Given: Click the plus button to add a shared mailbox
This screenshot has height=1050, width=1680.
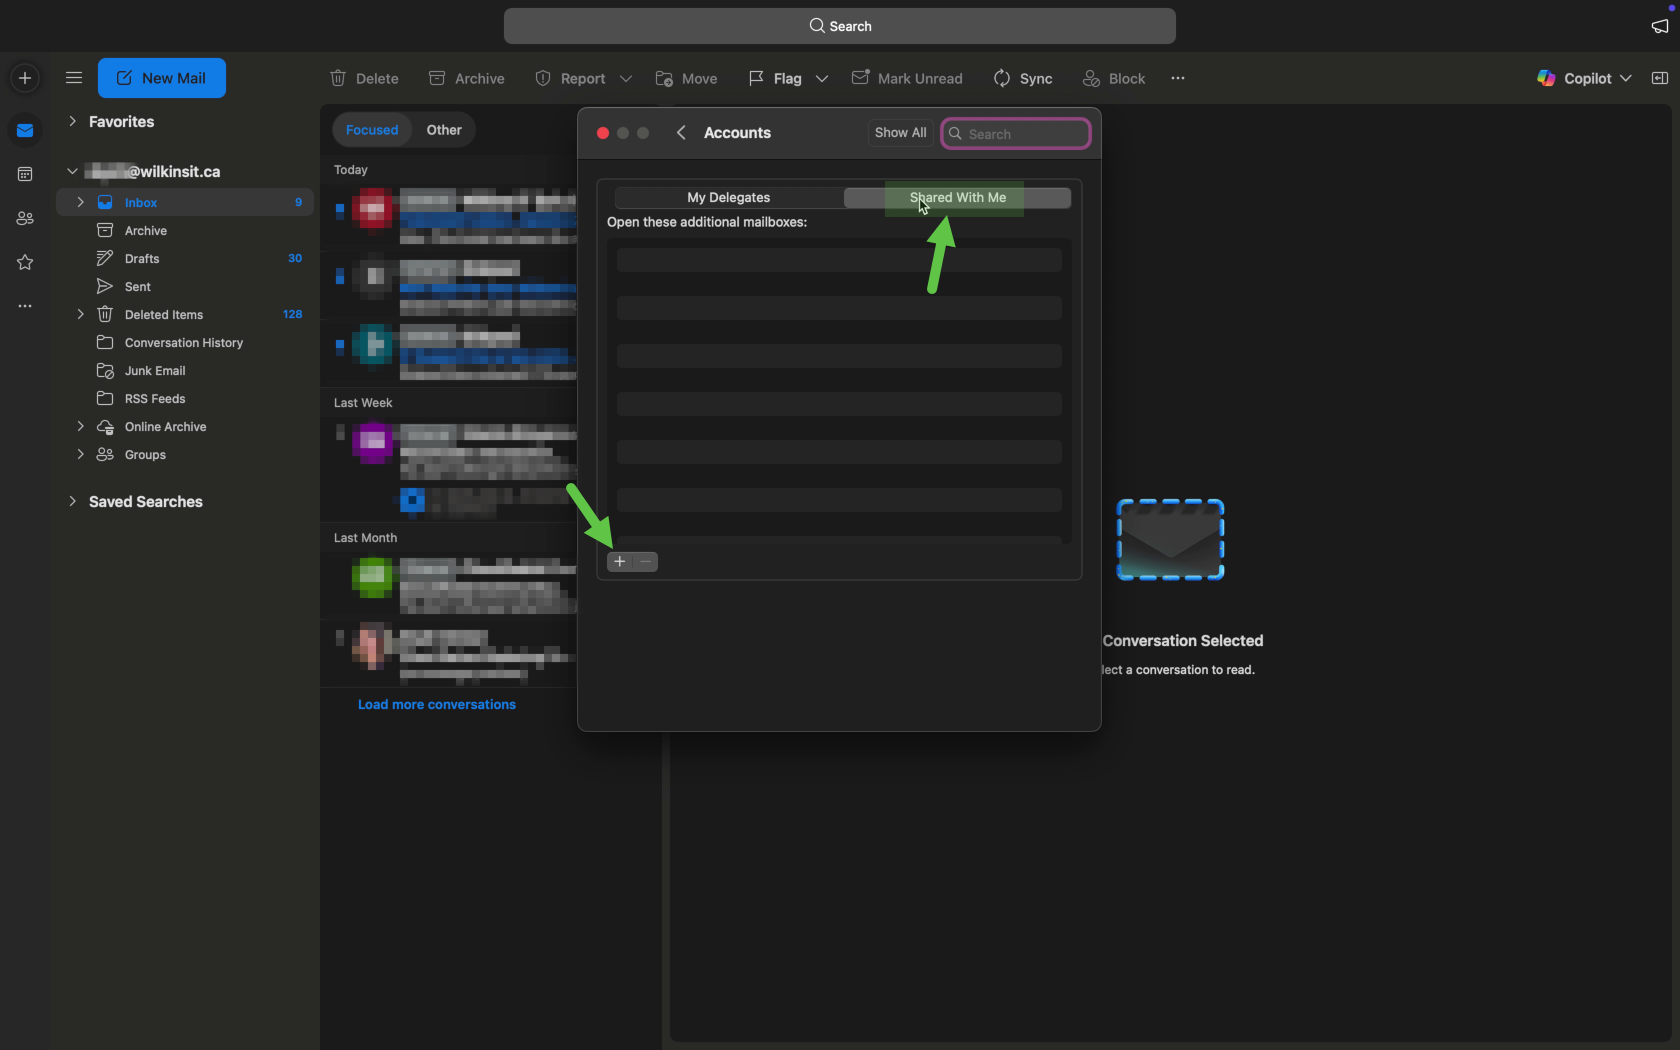Looking at the screenshot, I should tap(620, 562).
